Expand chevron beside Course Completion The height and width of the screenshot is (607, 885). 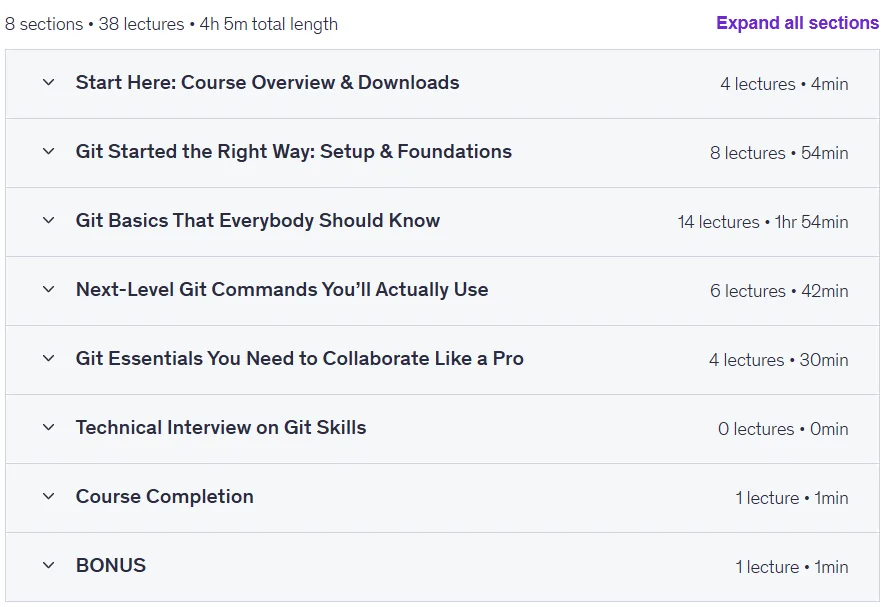pos(49,496)
